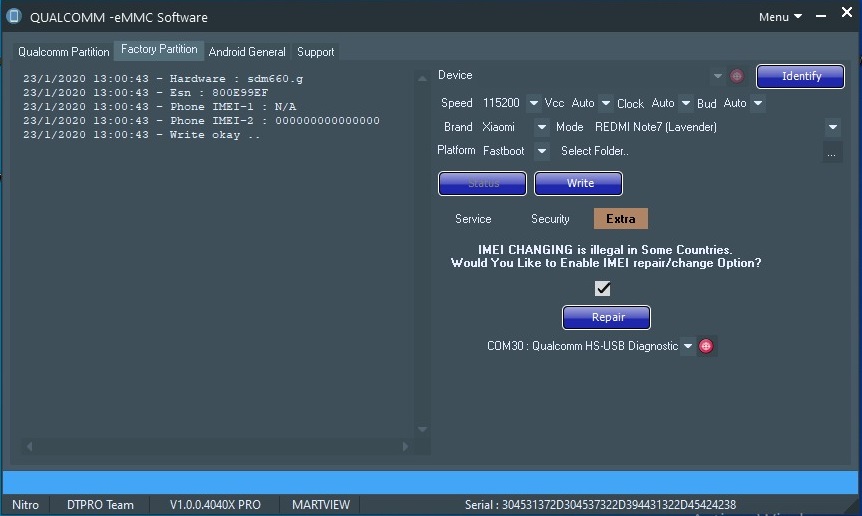Go to the Support tab
The image size is (862, 516).
316,52
